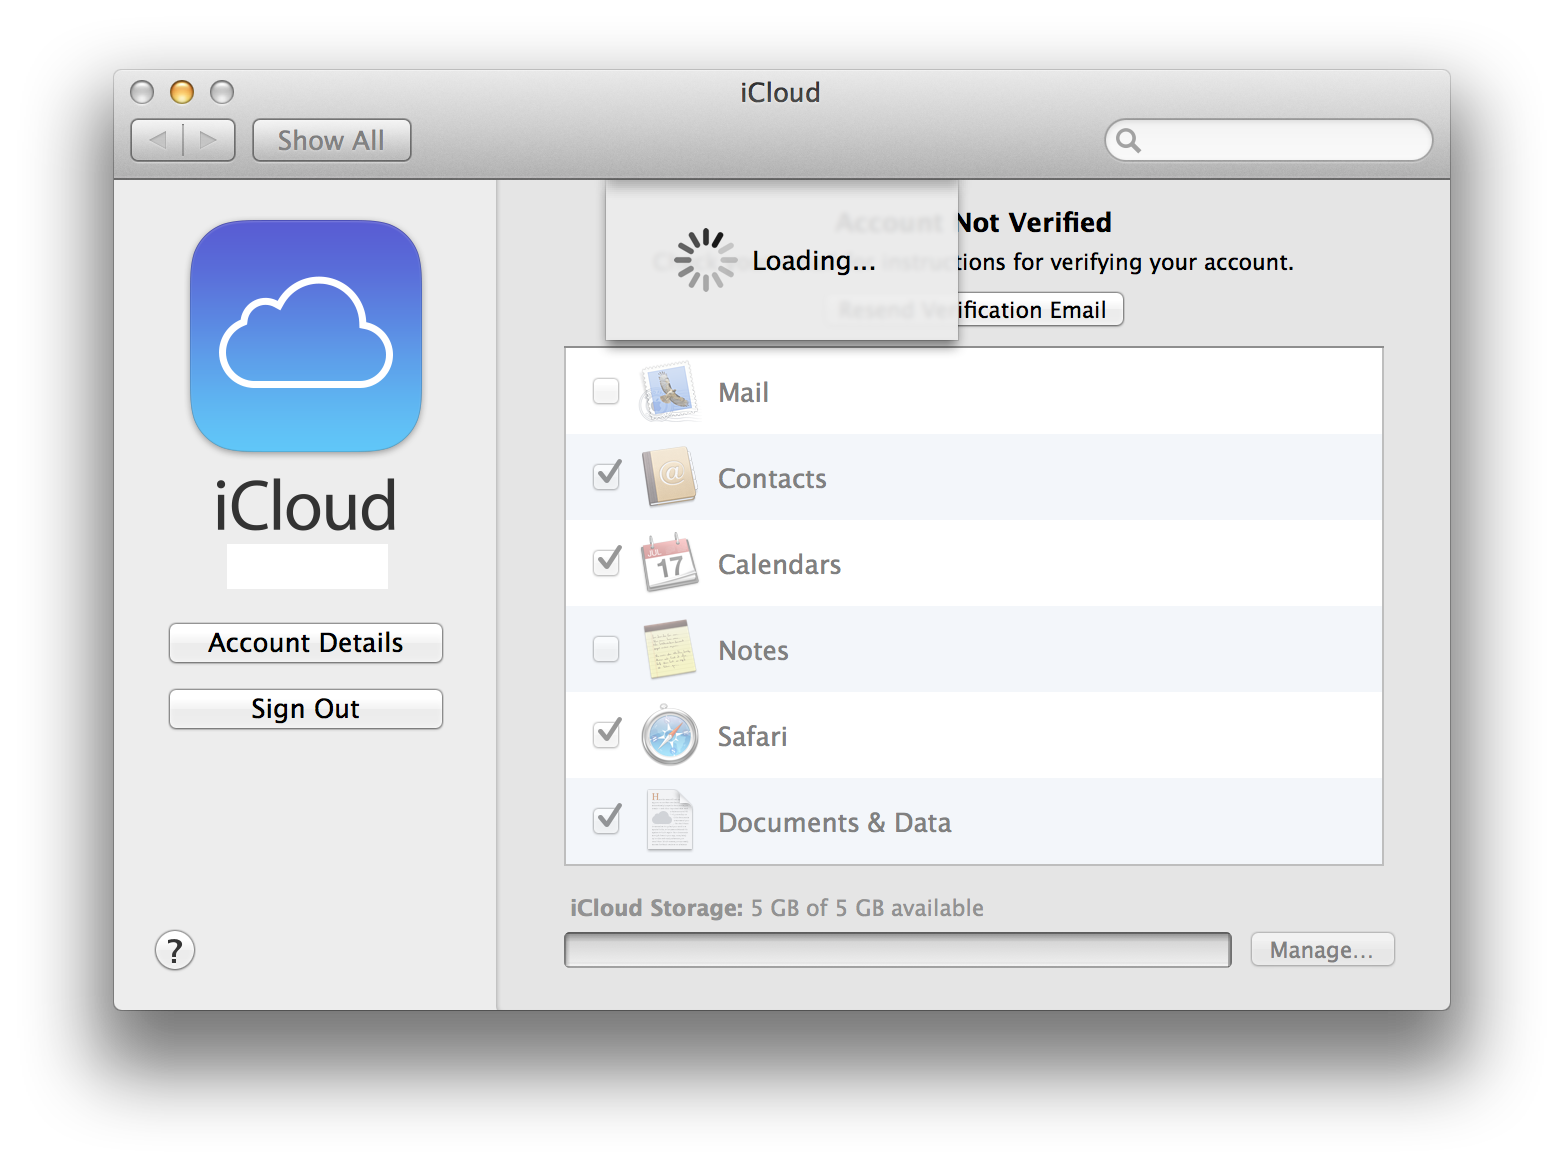The width and height of the screenshot is (1564, 1168).
Task: Go forward with the right arrow button
Action: click(209, 140)
